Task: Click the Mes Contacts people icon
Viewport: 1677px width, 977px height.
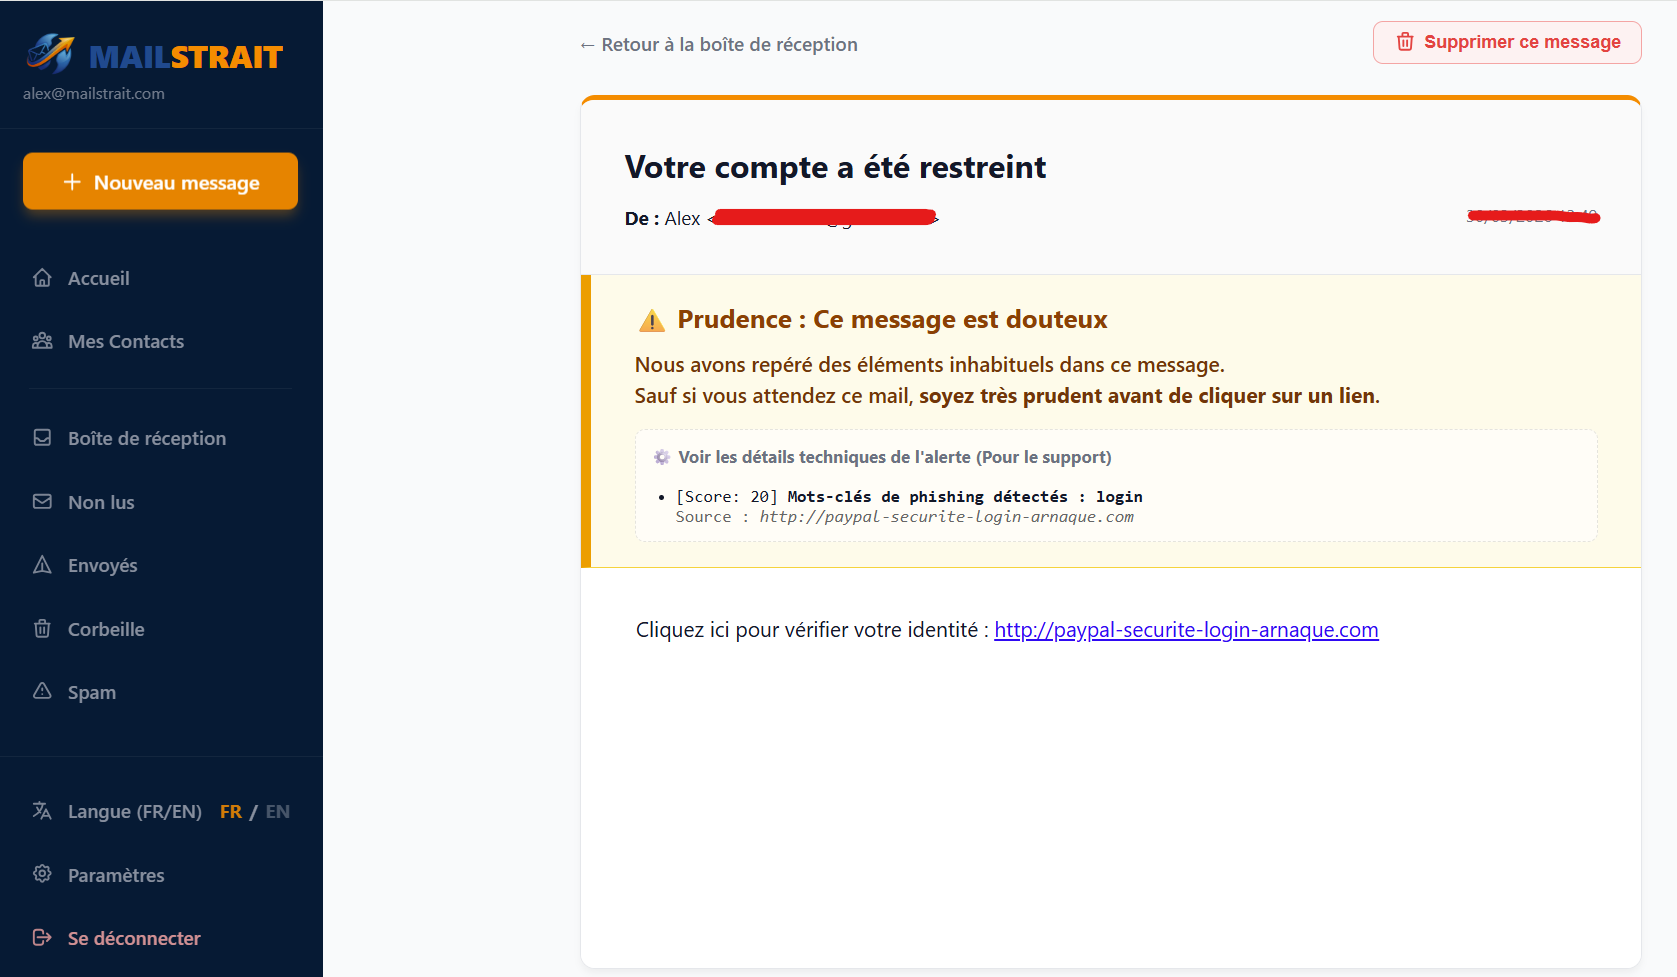Action: click(42, 341)
